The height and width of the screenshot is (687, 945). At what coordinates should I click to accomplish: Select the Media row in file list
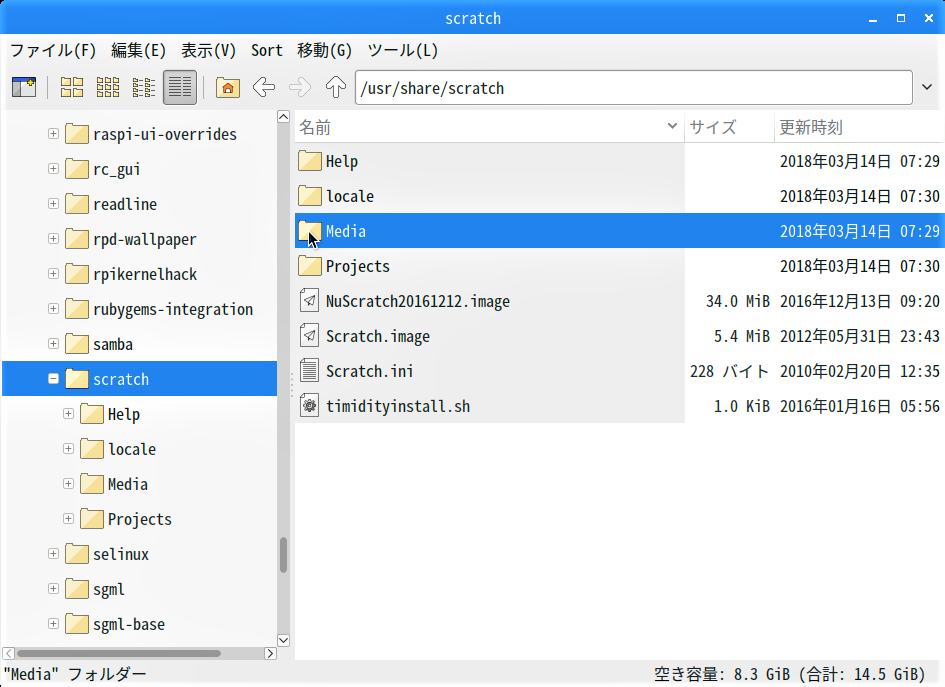[620, 231]
